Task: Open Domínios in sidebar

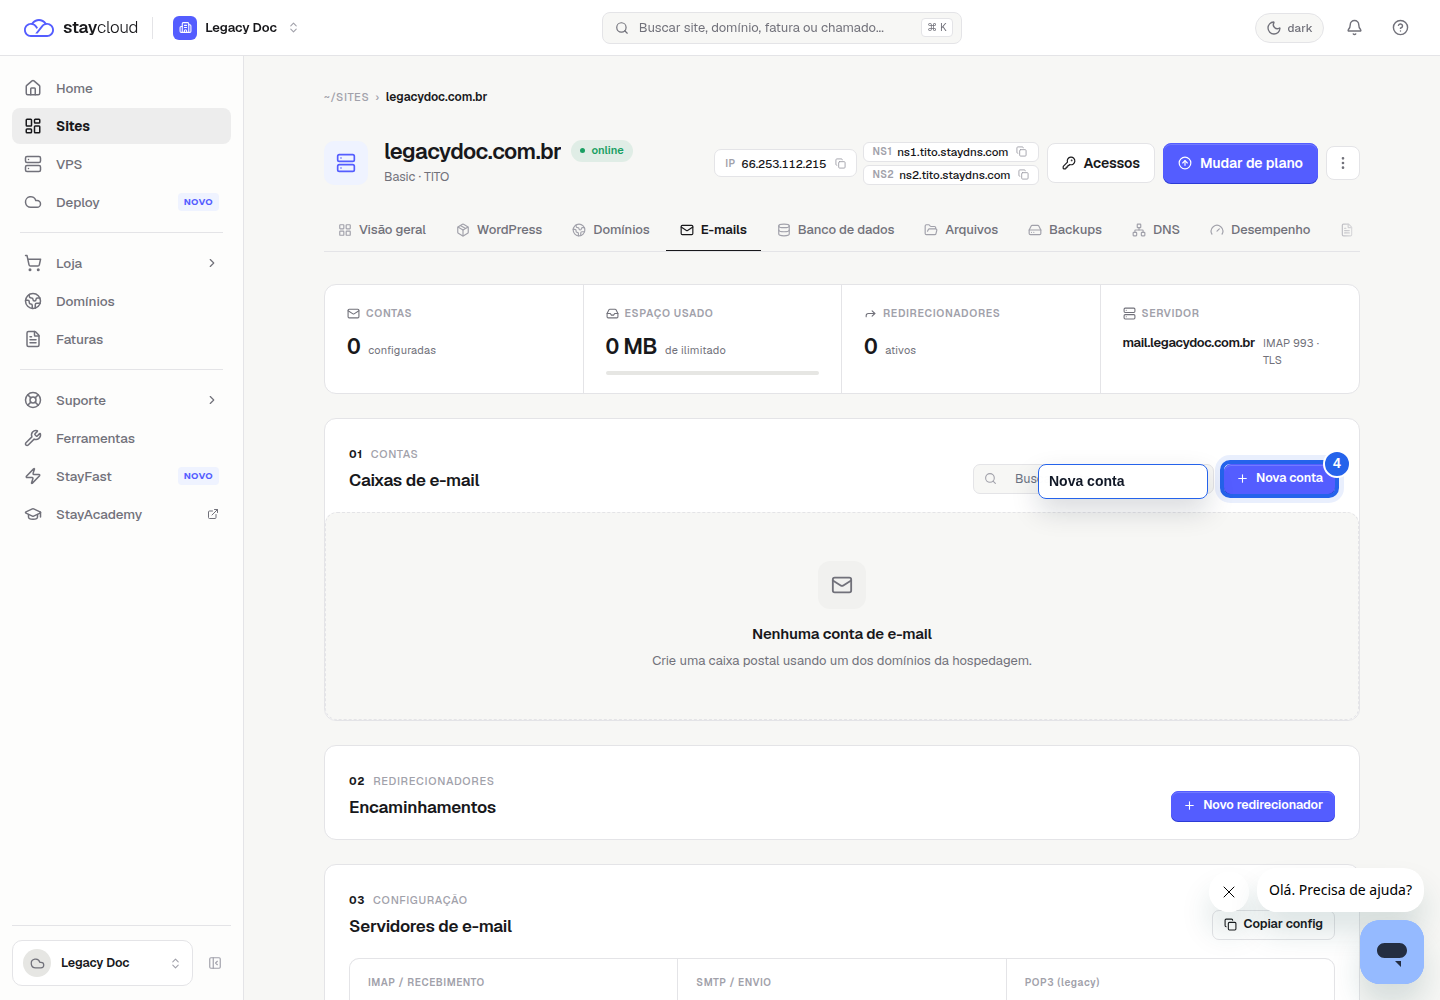Action: tap(121, 301)
